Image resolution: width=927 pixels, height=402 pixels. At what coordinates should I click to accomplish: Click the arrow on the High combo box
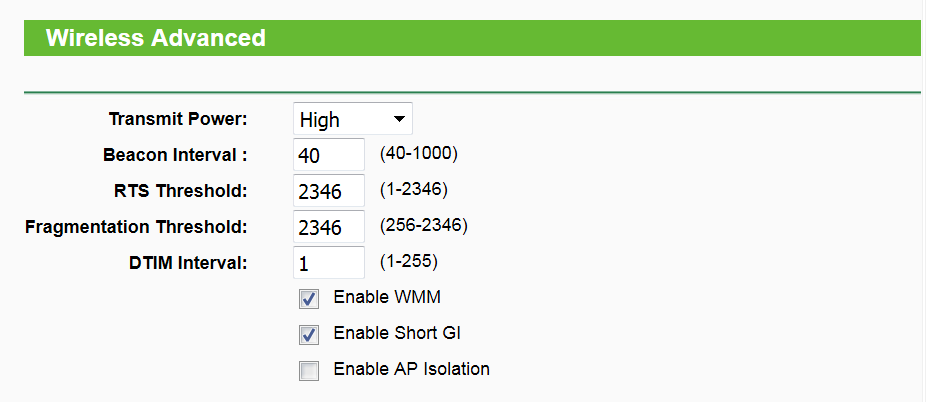[400, 119]
